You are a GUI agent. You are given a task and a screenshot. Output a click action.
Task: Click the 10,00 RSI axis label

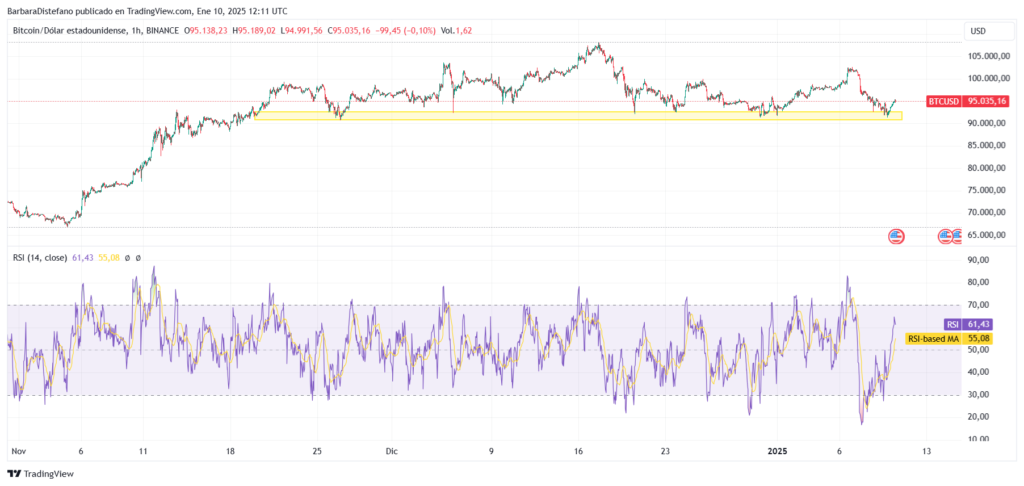coord(978,439)
